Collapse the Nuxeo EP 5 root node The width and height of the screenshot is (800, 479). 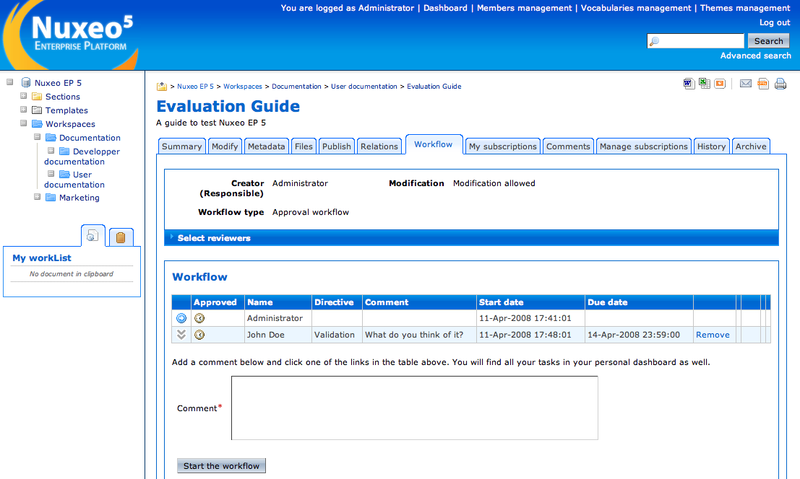point(10,82)
